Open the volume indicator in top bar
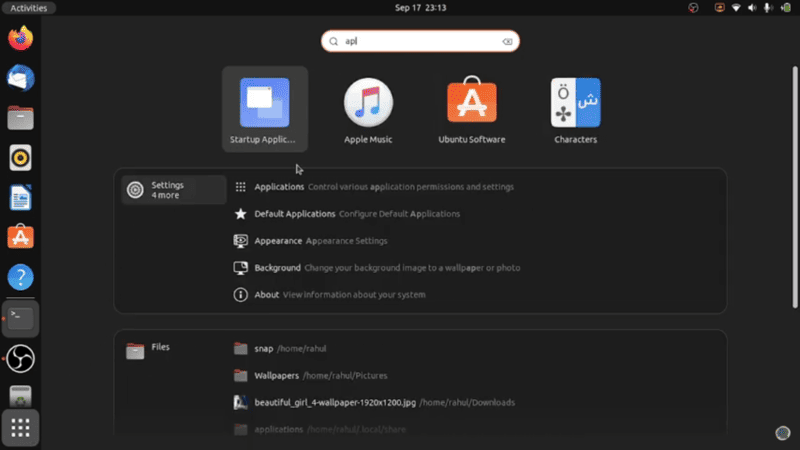 (x=752, y=8)
